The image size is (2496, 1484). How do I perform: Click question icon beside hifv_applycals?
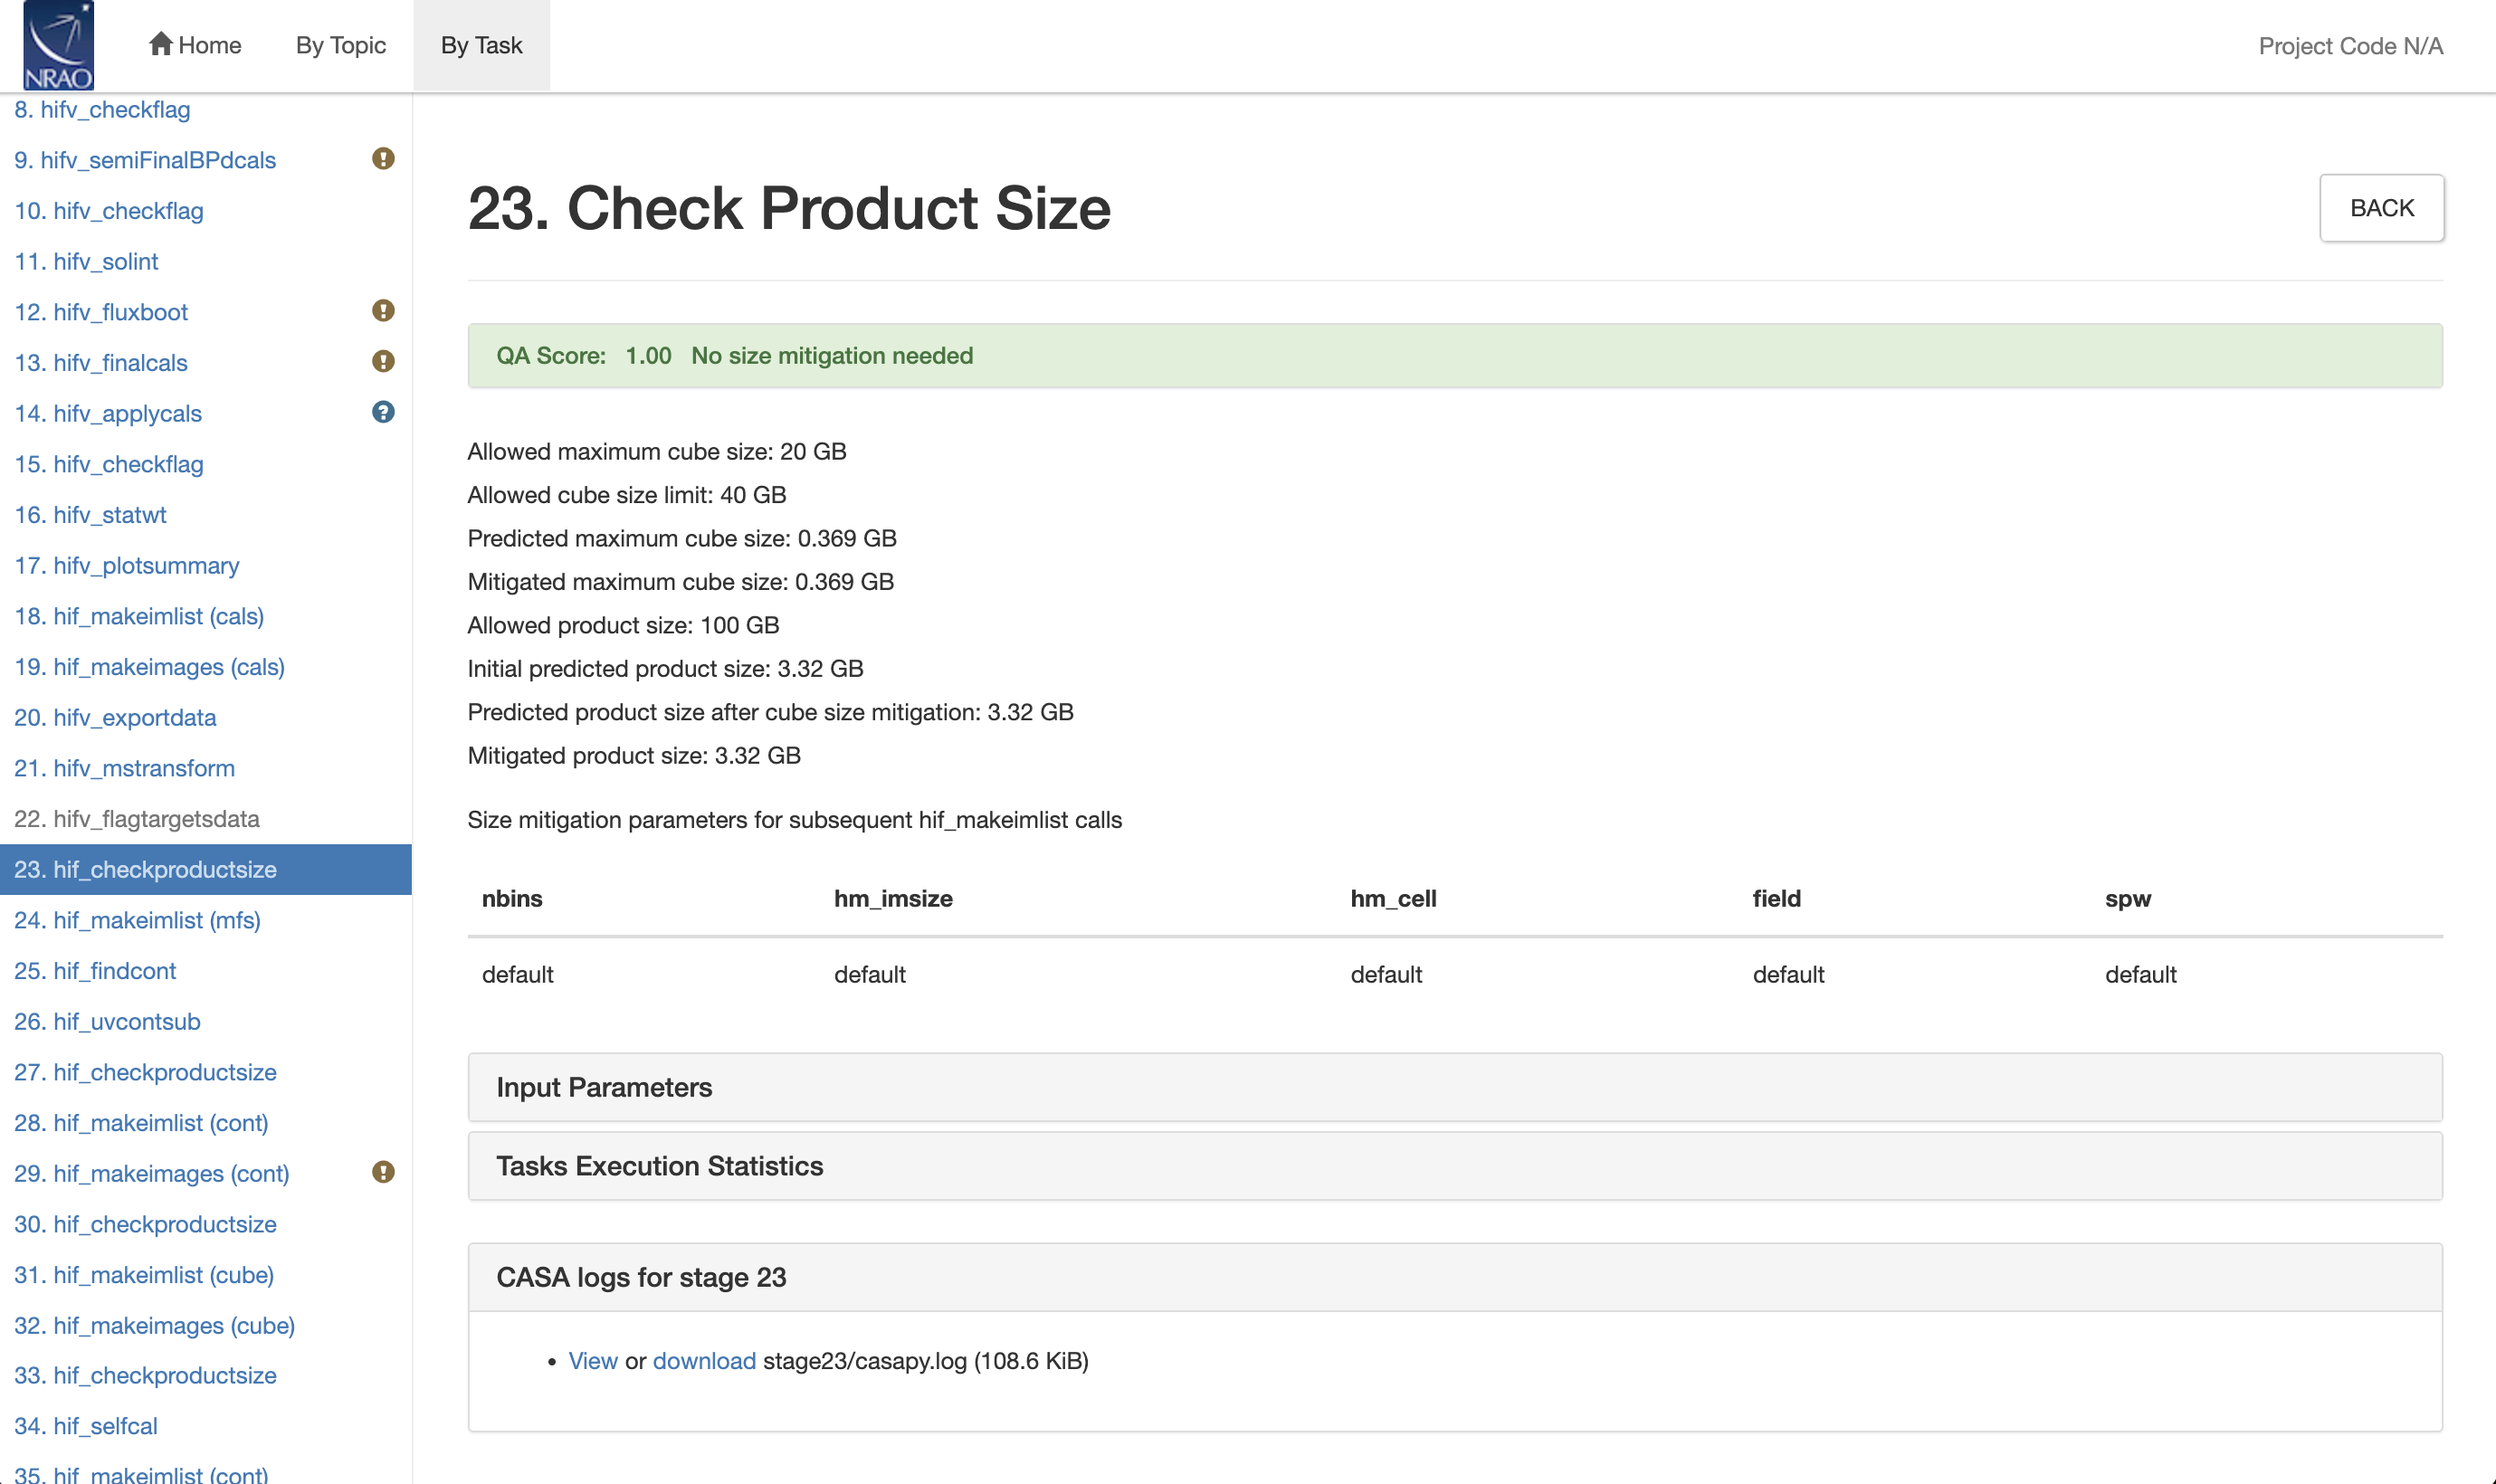[x=383, y=412]
